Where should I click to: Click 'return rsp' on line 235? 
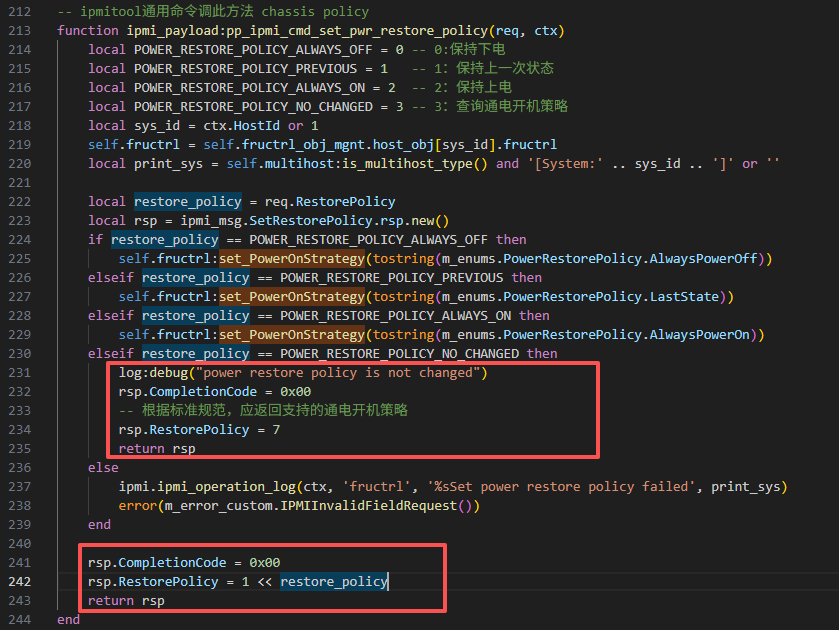[x=157, y=449]
